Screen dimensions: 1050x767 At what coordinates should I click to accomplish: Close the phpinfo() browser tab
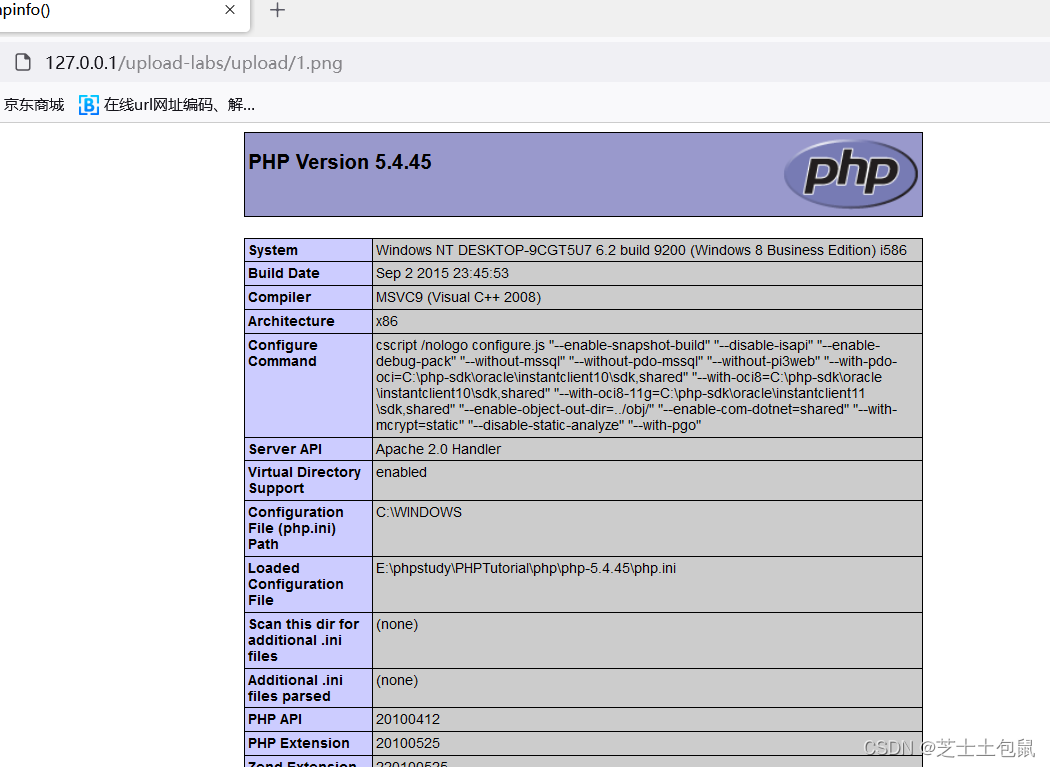click(230, 9)
